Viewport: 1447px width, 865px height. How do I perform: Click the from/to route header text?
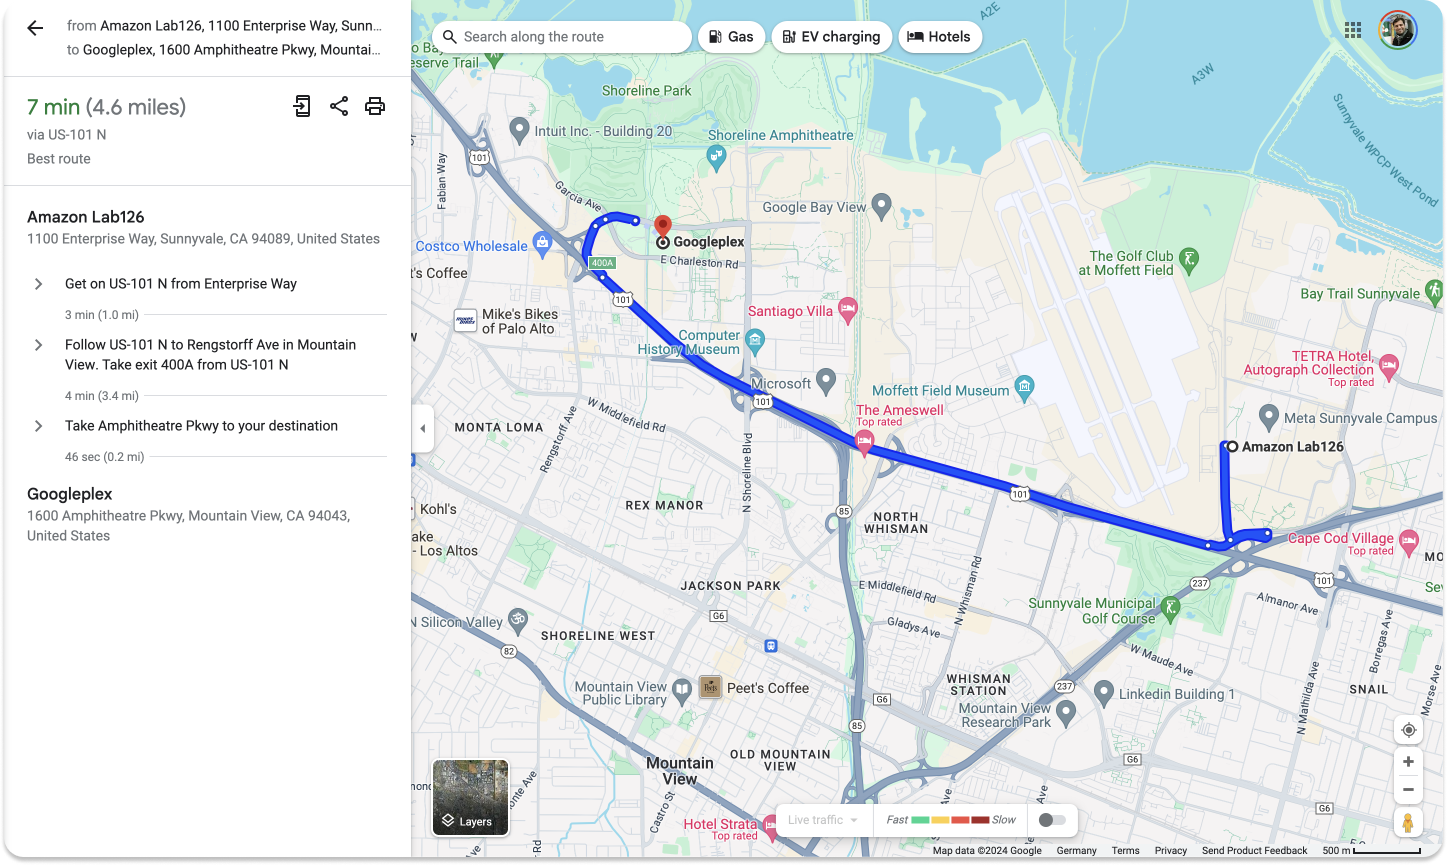point(224,38)
